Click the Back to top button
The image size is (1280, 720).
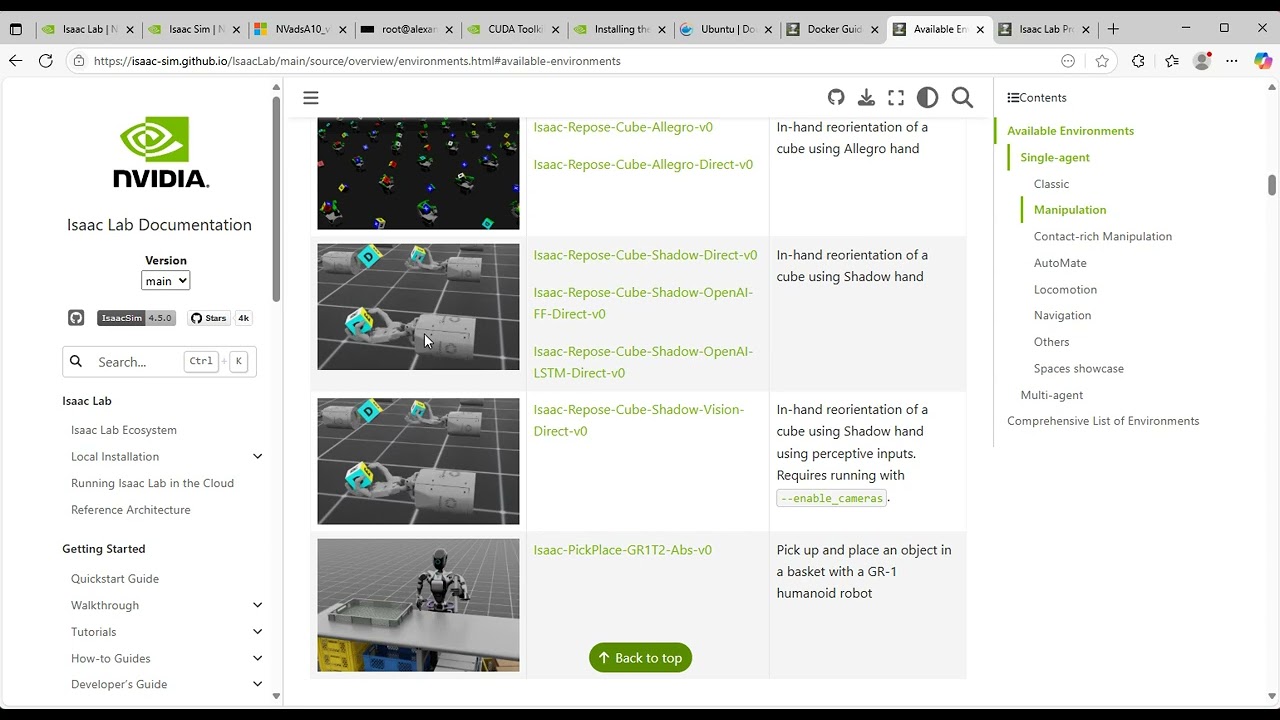[640, 657]
